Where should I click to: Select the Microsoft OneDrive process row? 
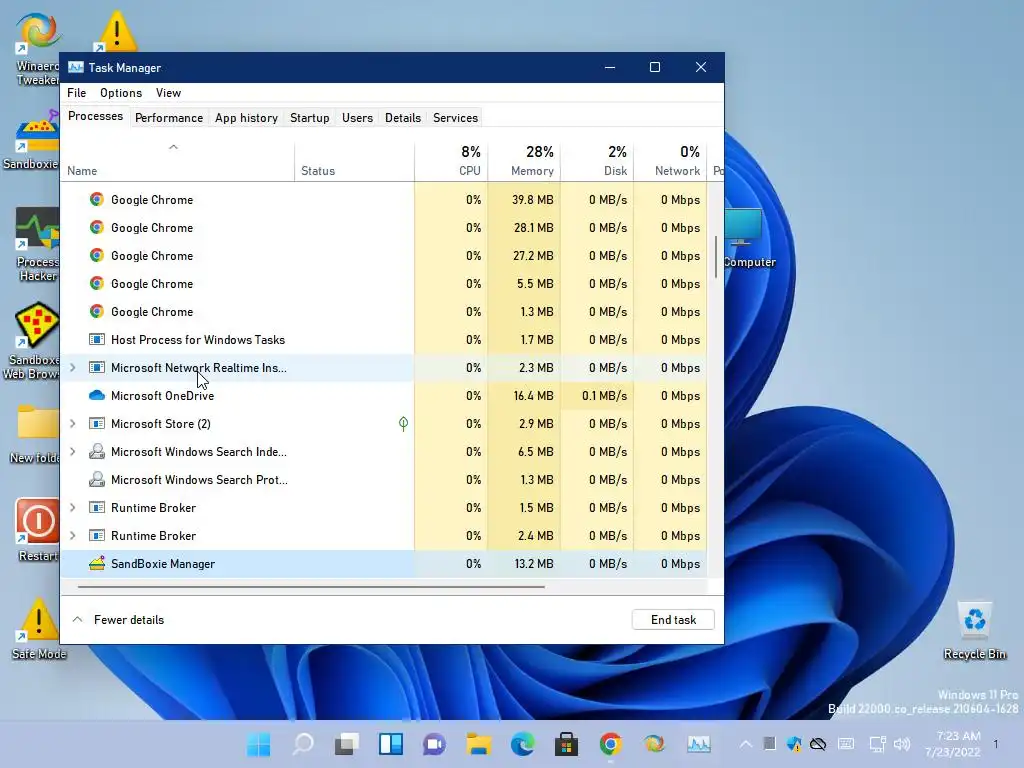tap(384, 396)
